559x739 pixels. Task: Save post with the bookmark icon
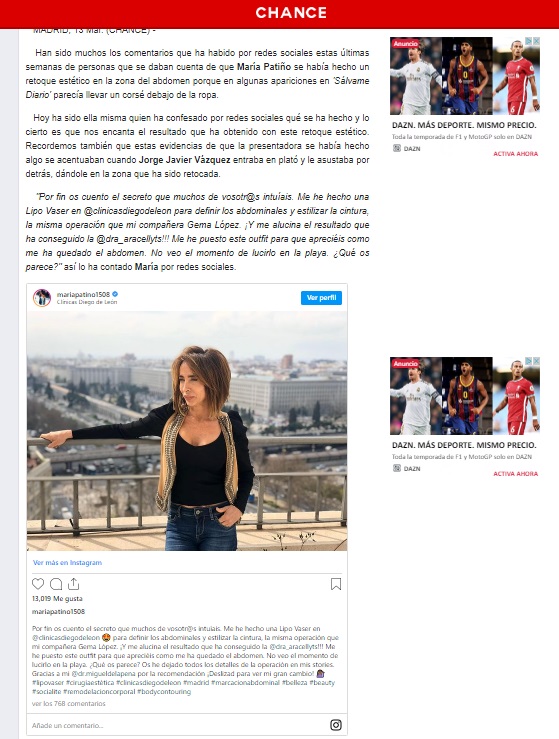tap(336, 584)
